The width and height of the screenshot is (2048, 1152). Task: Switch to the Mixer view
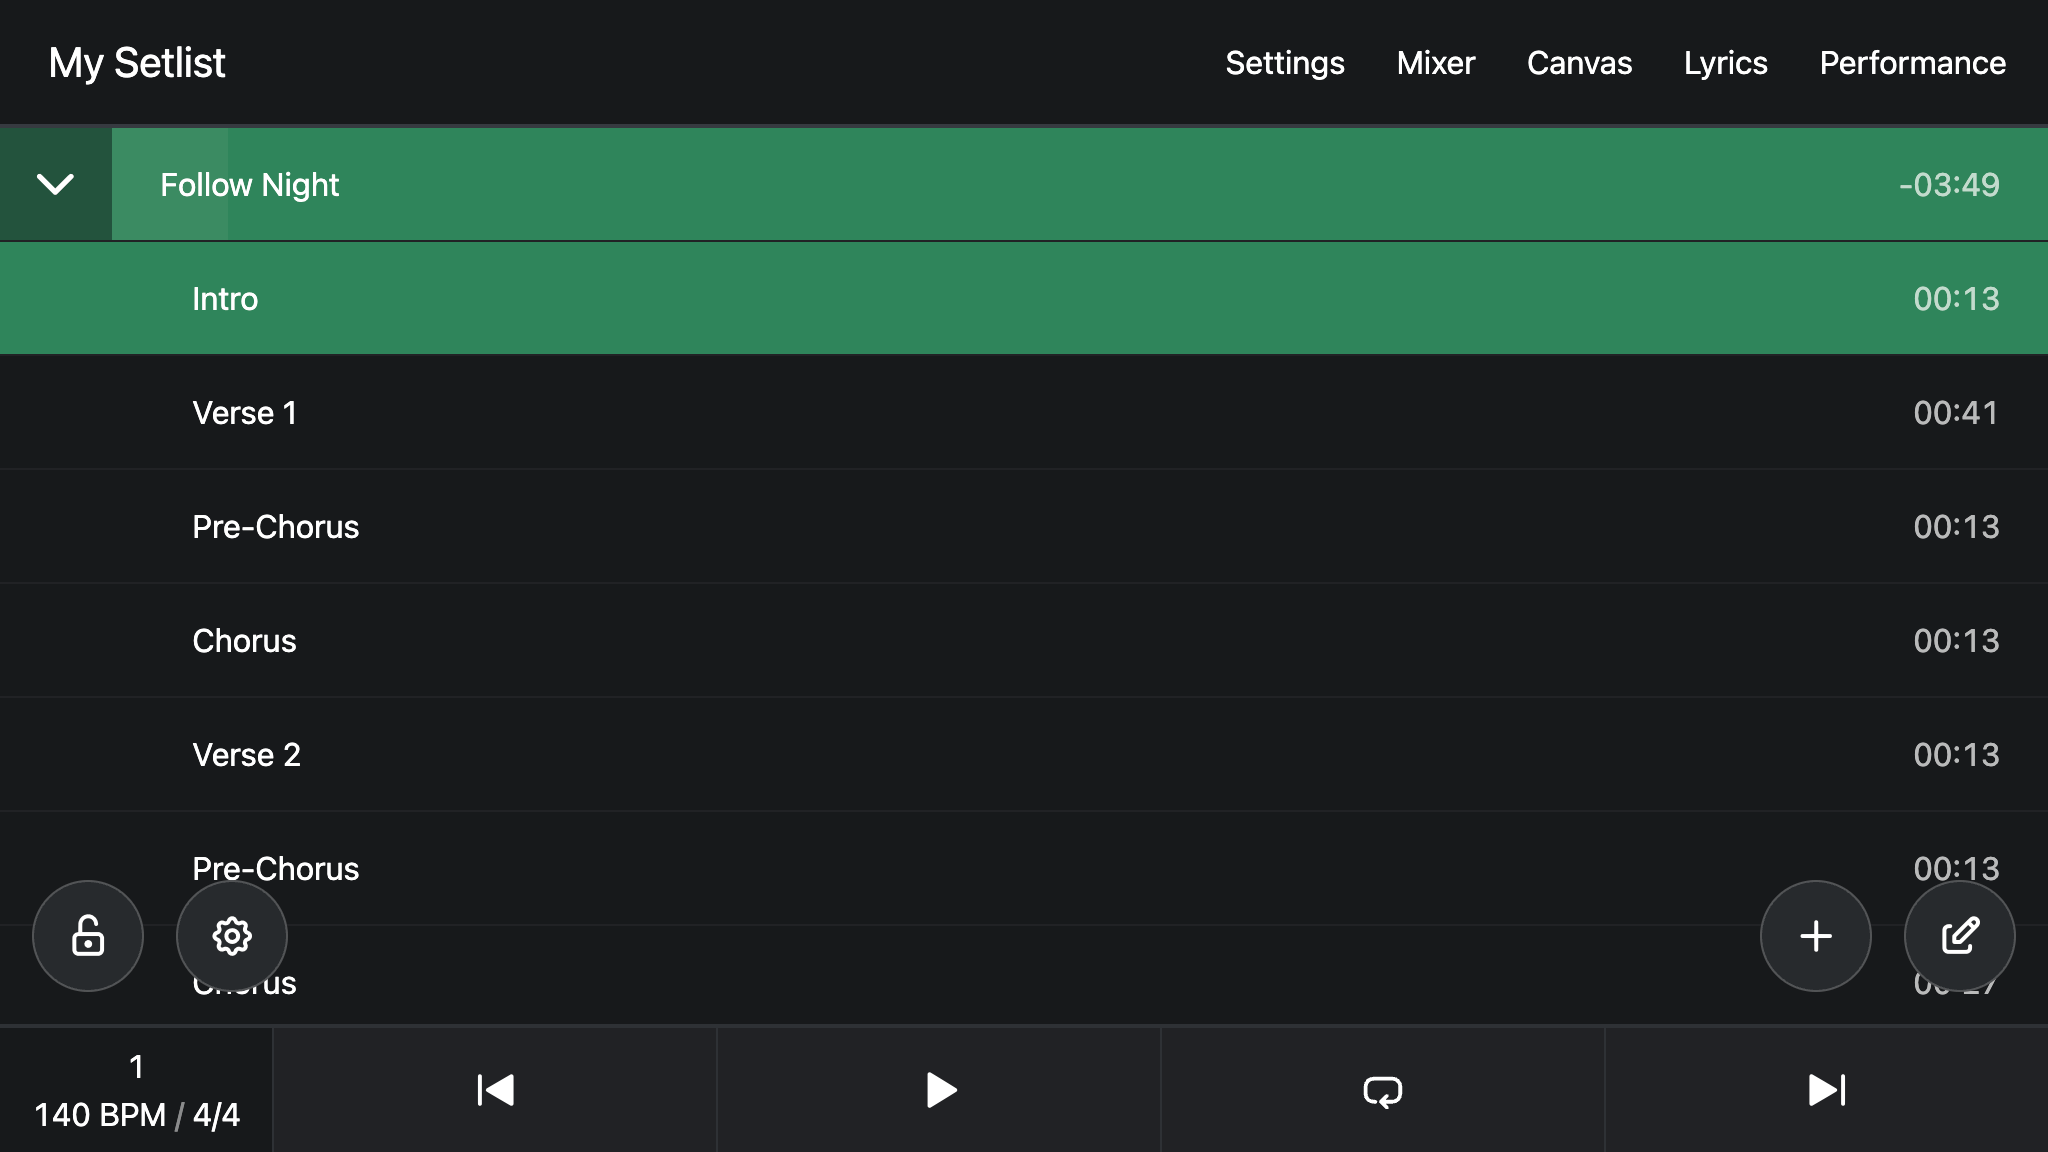[x=1436, y=63]
